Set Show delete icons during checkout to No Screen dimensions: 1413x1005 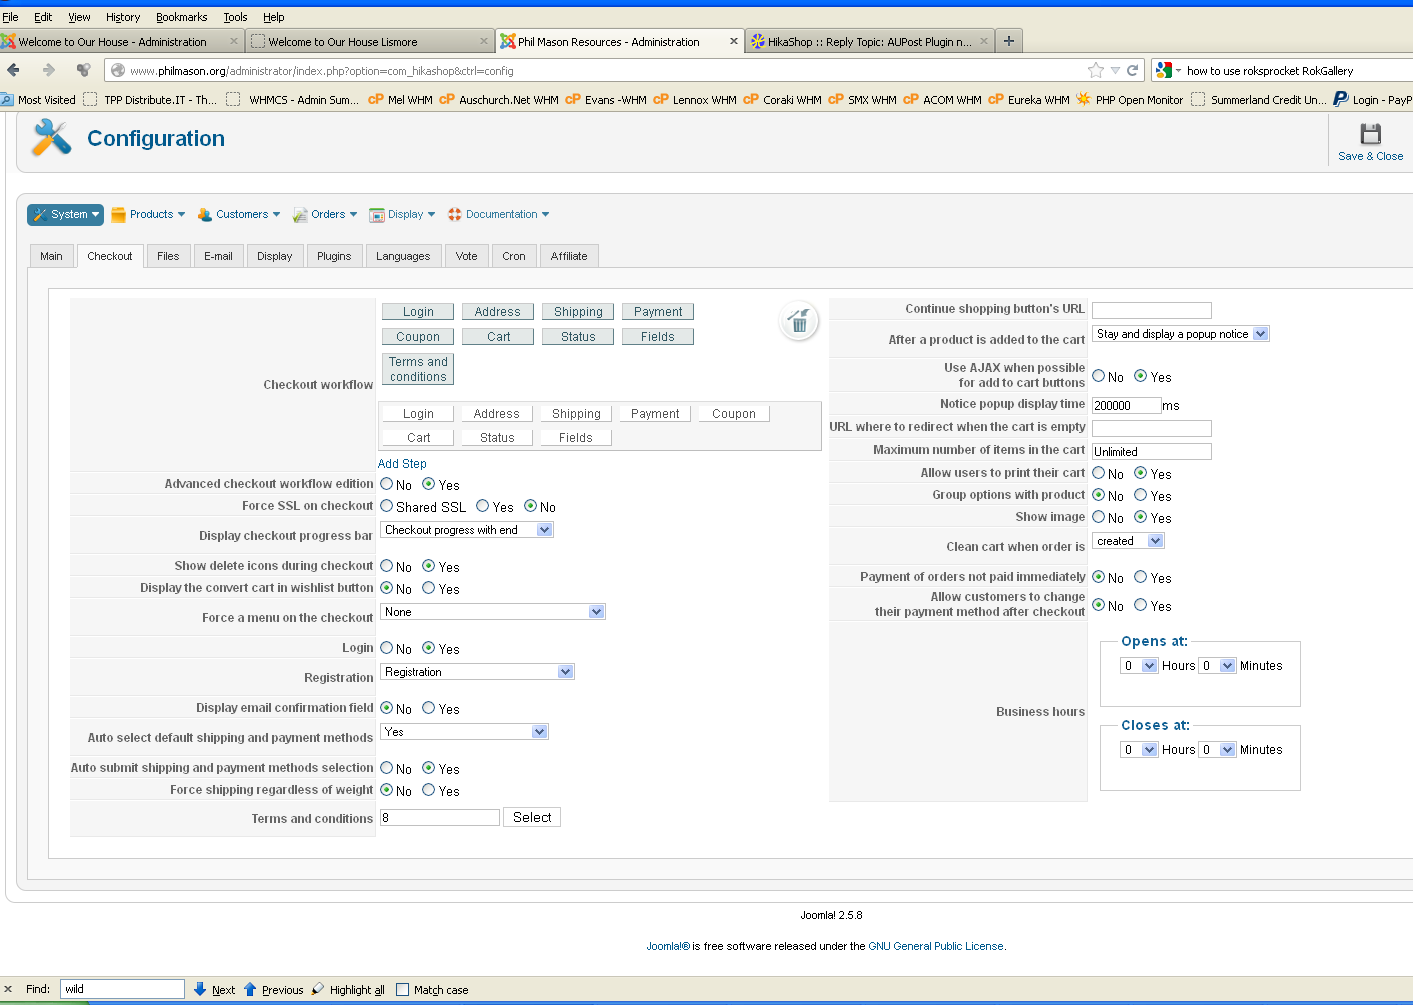(387, 566)
